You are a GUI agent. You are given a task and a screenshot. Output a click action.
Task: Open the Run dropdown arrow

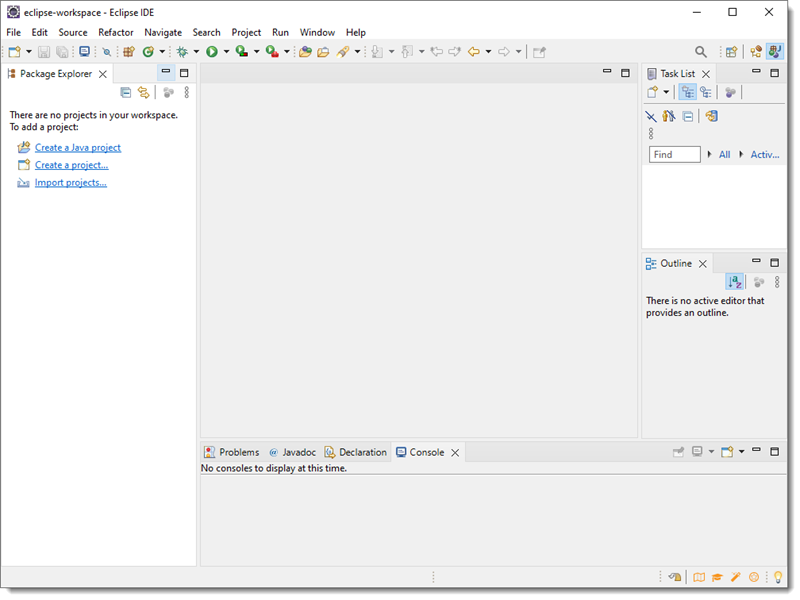click(226, 52)
